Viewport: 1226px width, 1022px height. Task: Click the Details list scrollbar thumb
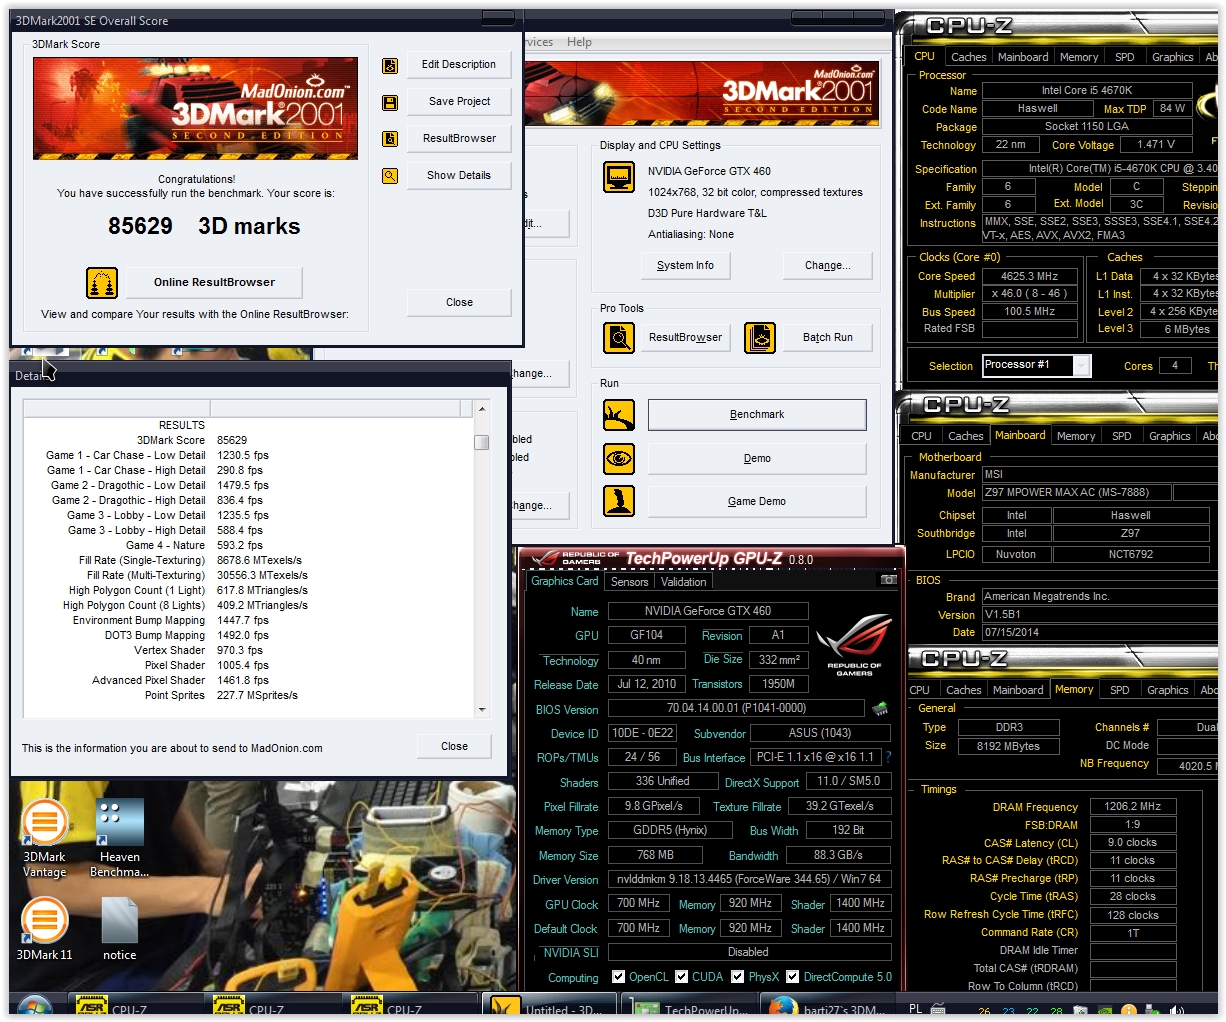pyautogui.click(x=482, y=442)
